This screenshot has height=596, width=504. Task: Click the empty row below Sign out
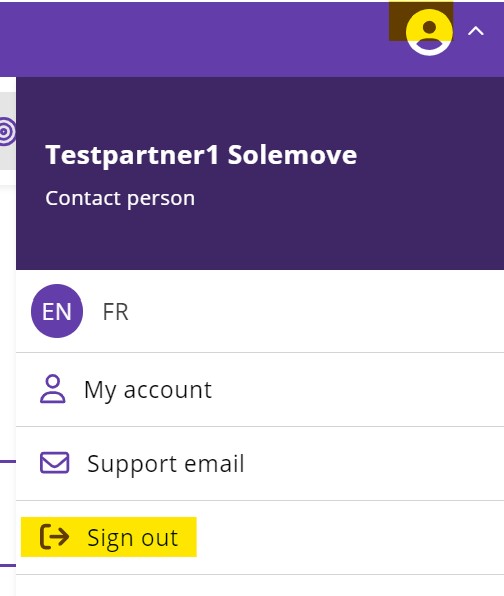click(260, 585)
